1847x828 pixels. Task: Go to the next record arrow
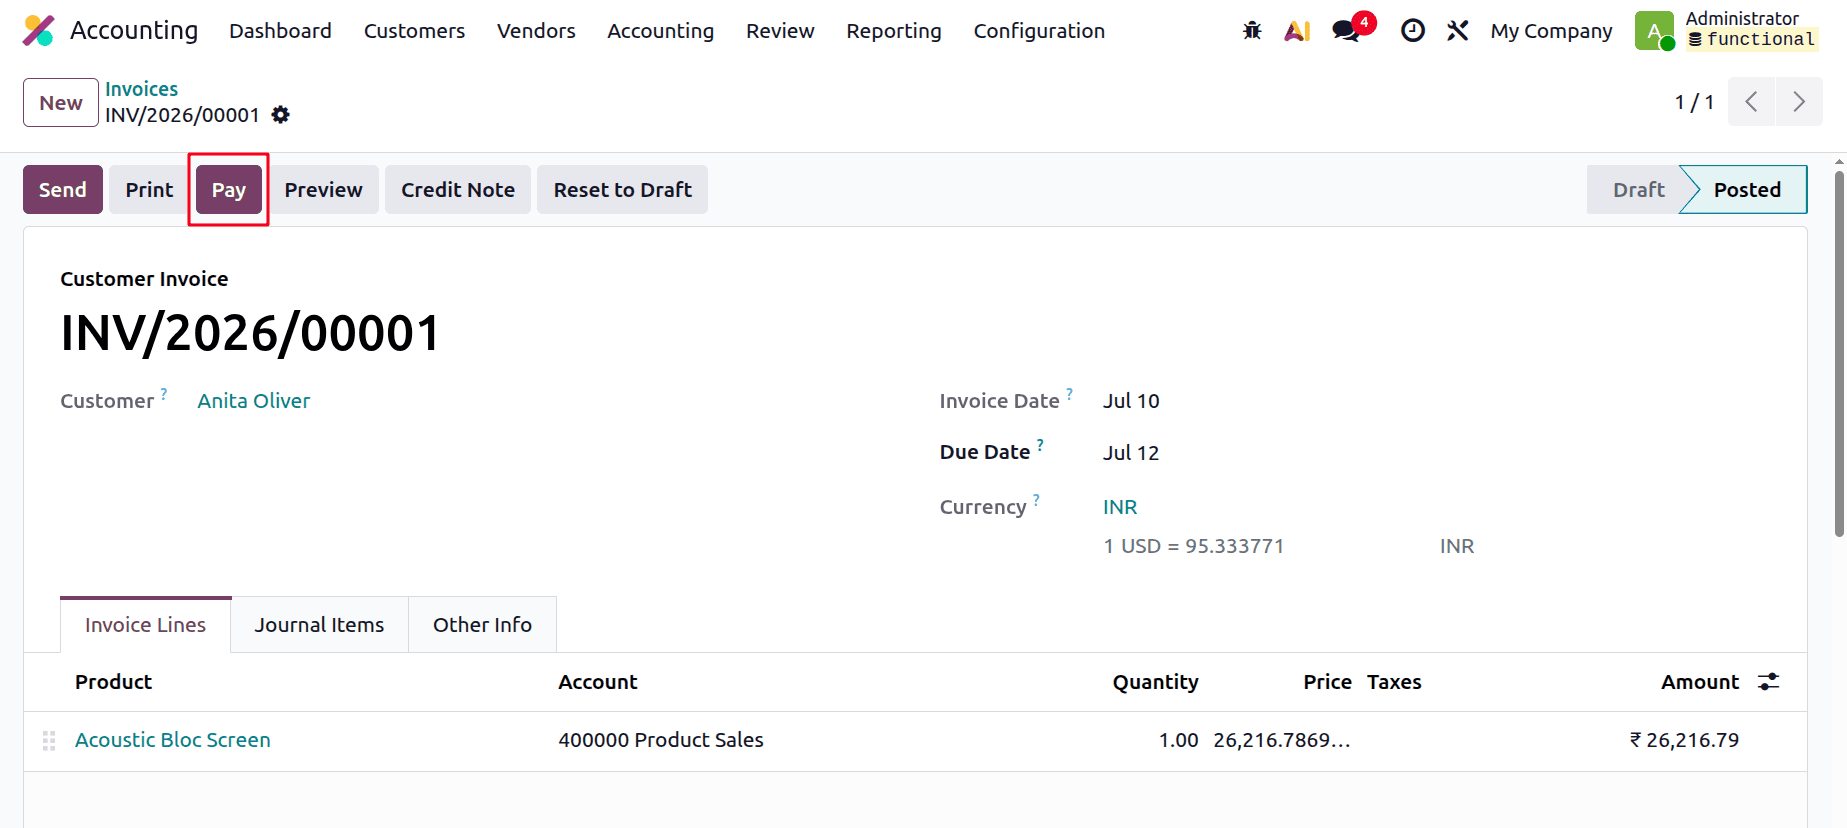click(1799, 102)
